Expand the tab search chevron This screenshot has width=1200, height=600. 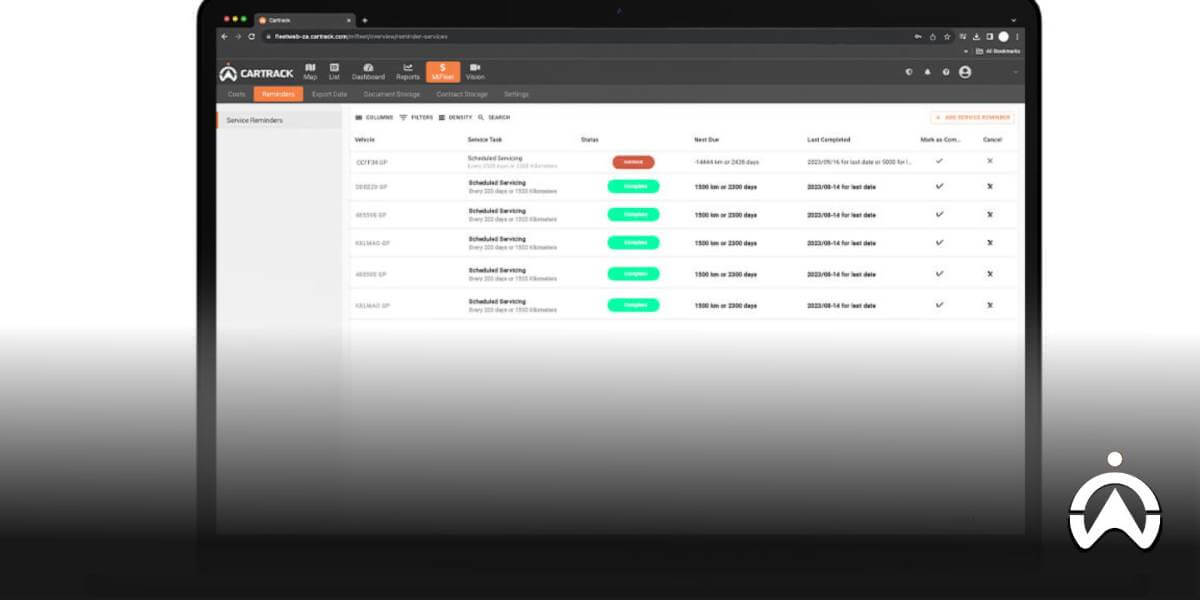(1014, 20)
